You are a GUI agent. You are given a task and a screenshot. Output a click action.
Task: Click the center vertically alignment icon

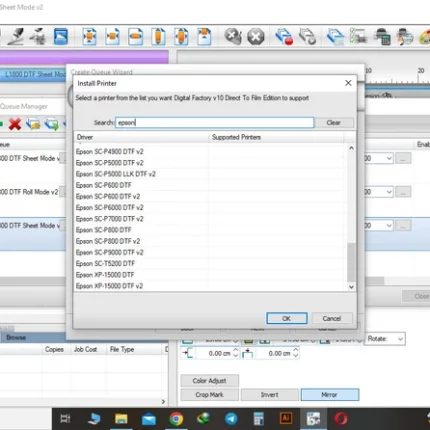pos(181,36)
